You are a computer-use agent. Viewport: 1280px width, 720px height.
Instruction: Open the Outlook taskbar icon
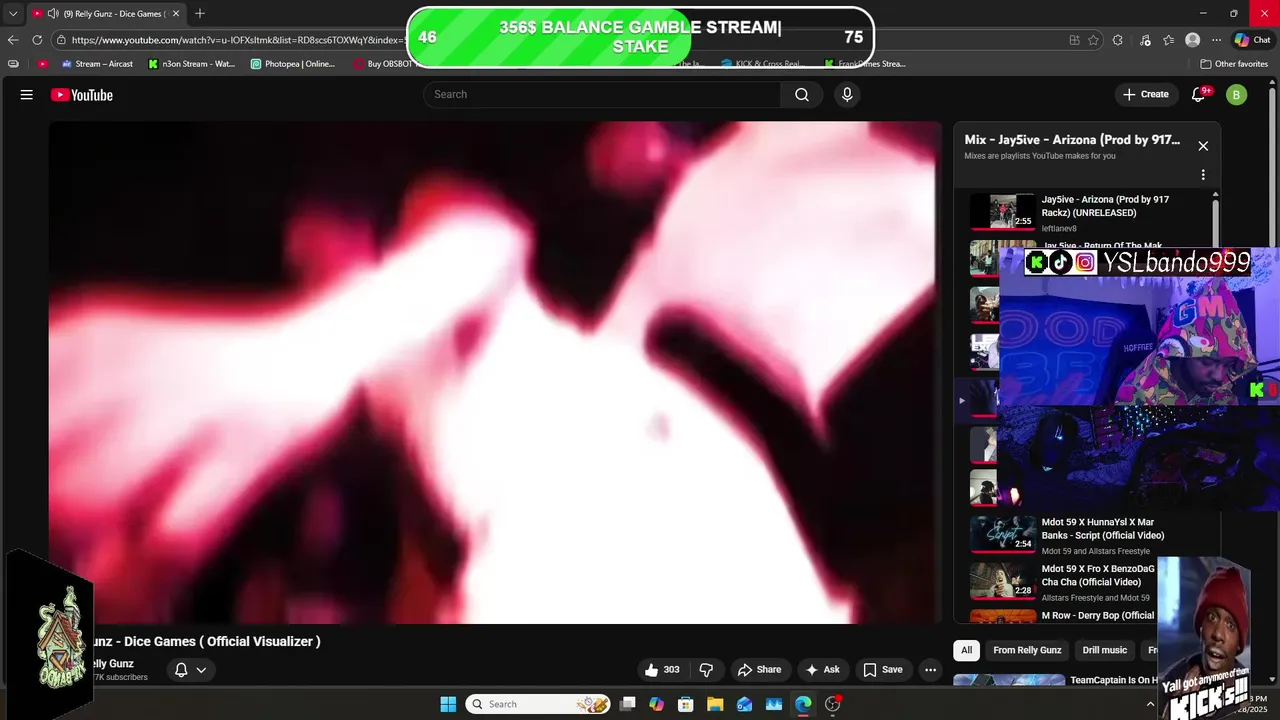point(744,704)
